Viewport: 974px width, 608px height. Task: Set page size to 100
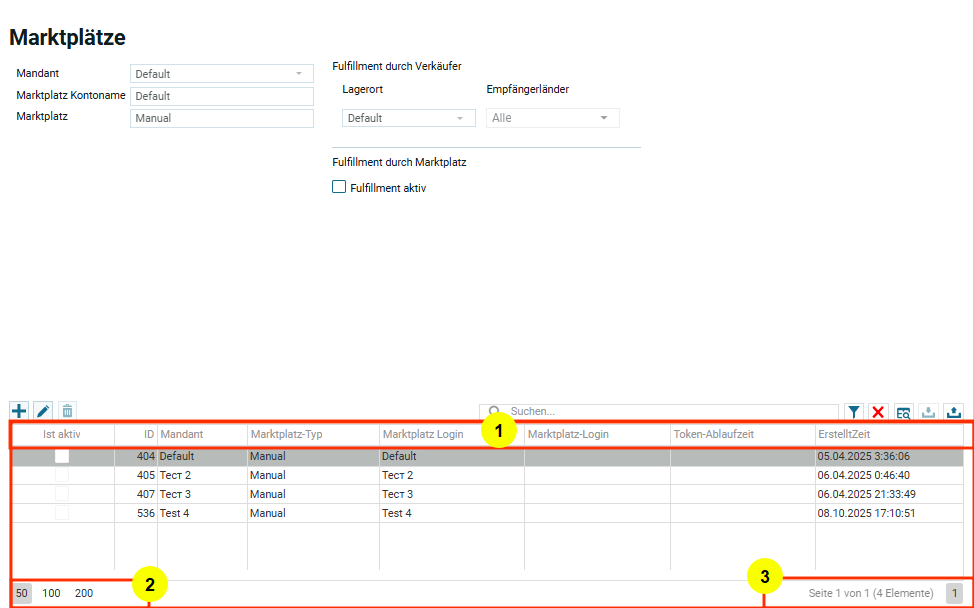click(x=51, y=593)
